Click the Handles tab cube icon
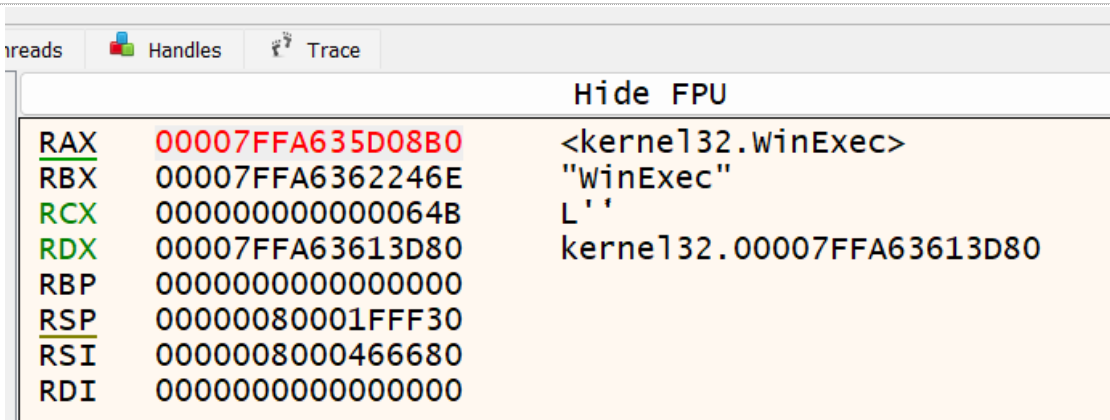The width and height of the screenshot is (1110, 420). tap(122, 45)
